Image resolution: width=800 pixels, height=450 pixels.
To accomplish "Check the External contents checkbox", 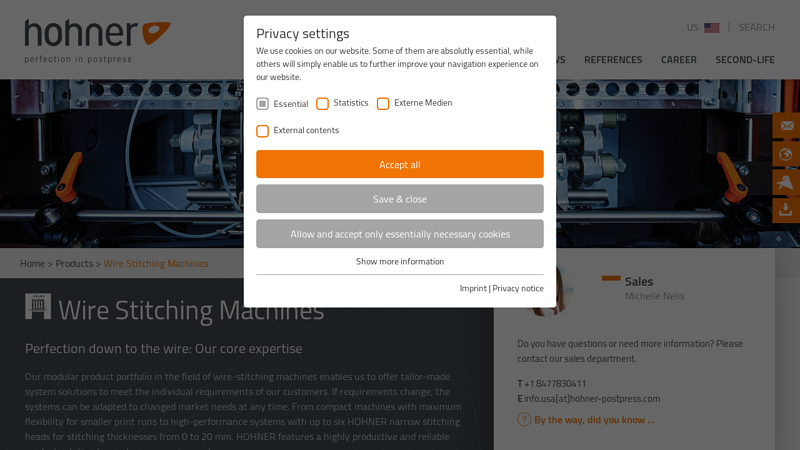I will (x=262, y=131).
